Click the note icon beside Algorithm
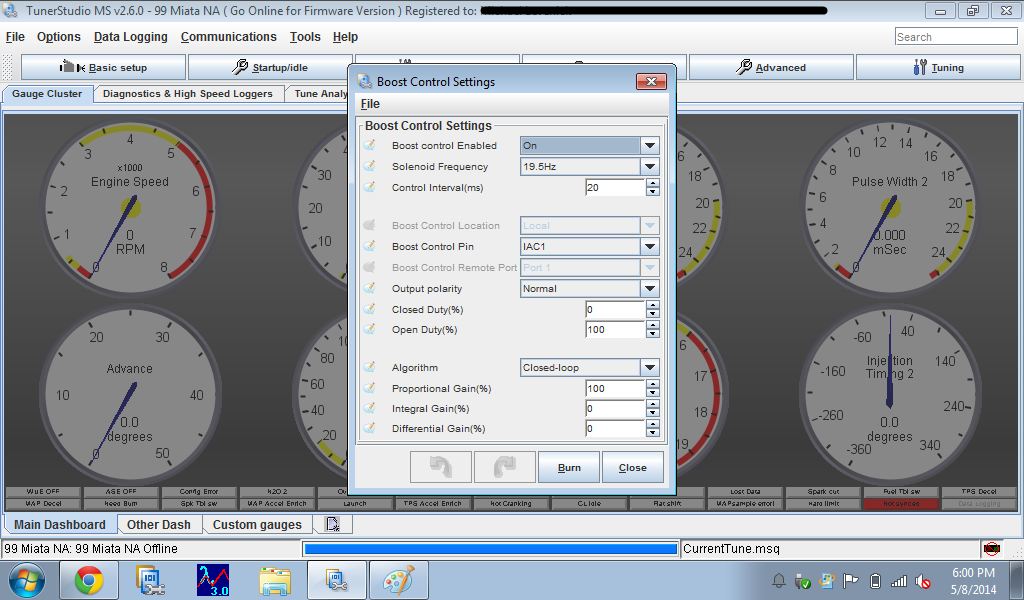 click(x=369, y=368)
